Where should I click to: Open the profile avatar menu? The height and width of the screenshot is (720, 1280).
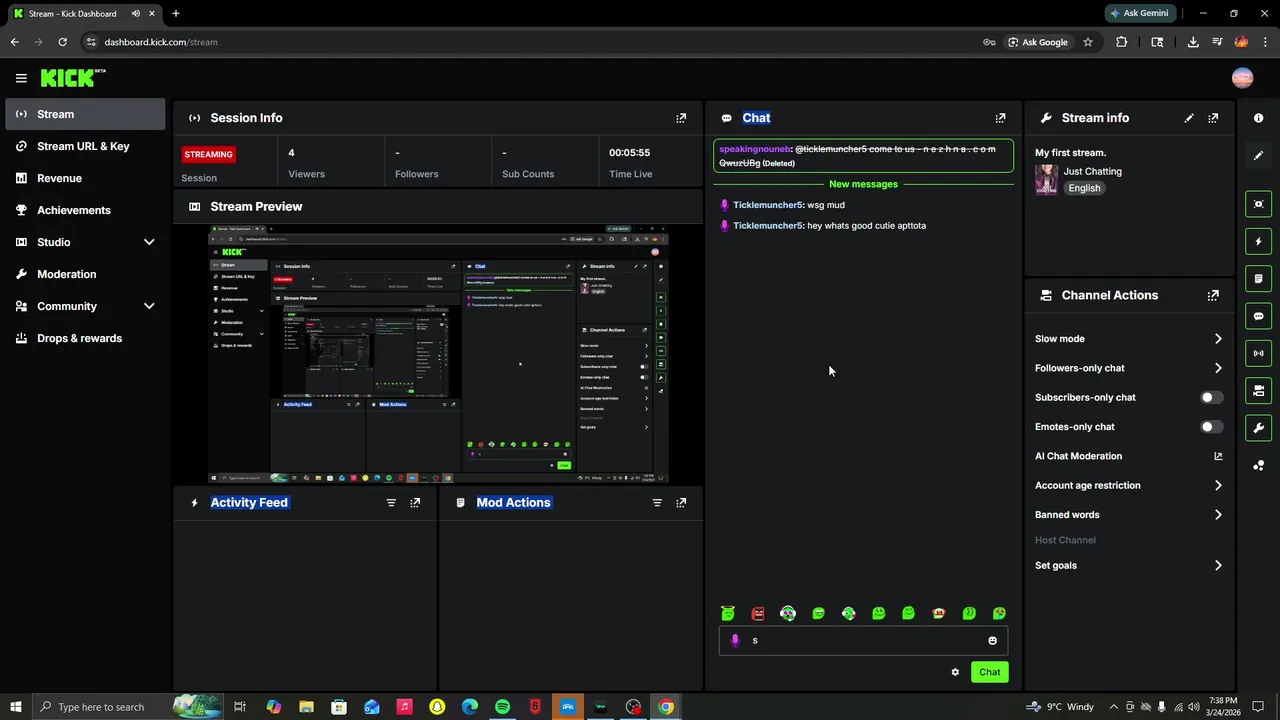coord(1242,78)
